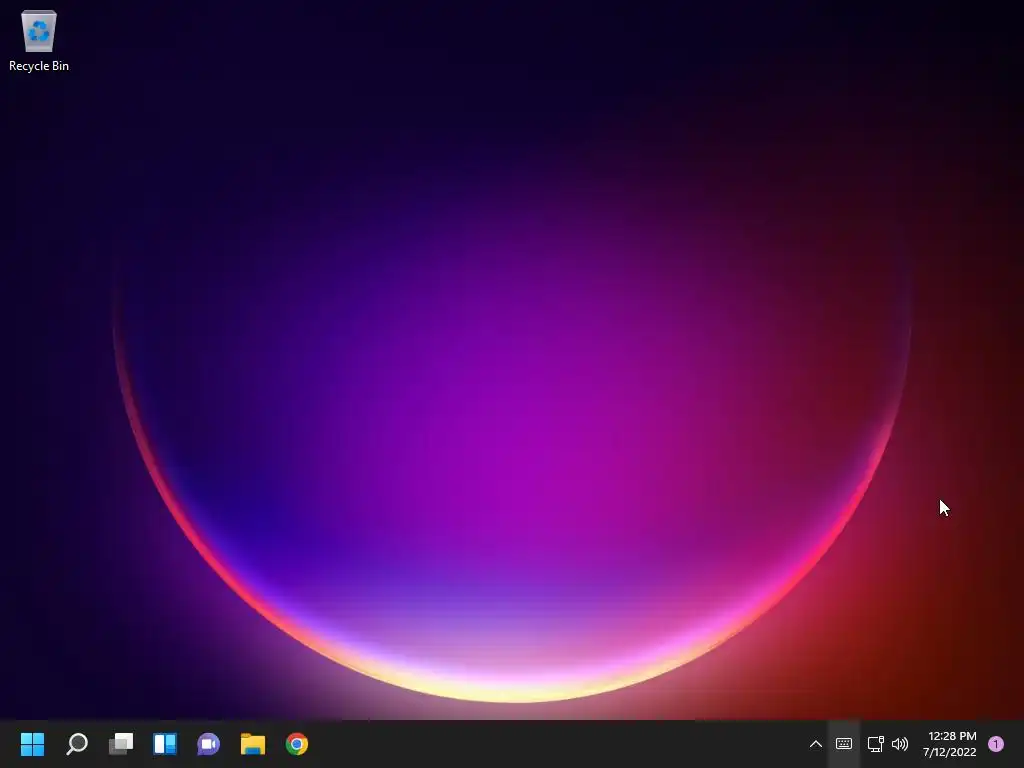
Task: Open the Widgets panel
Action: [165, 744]
